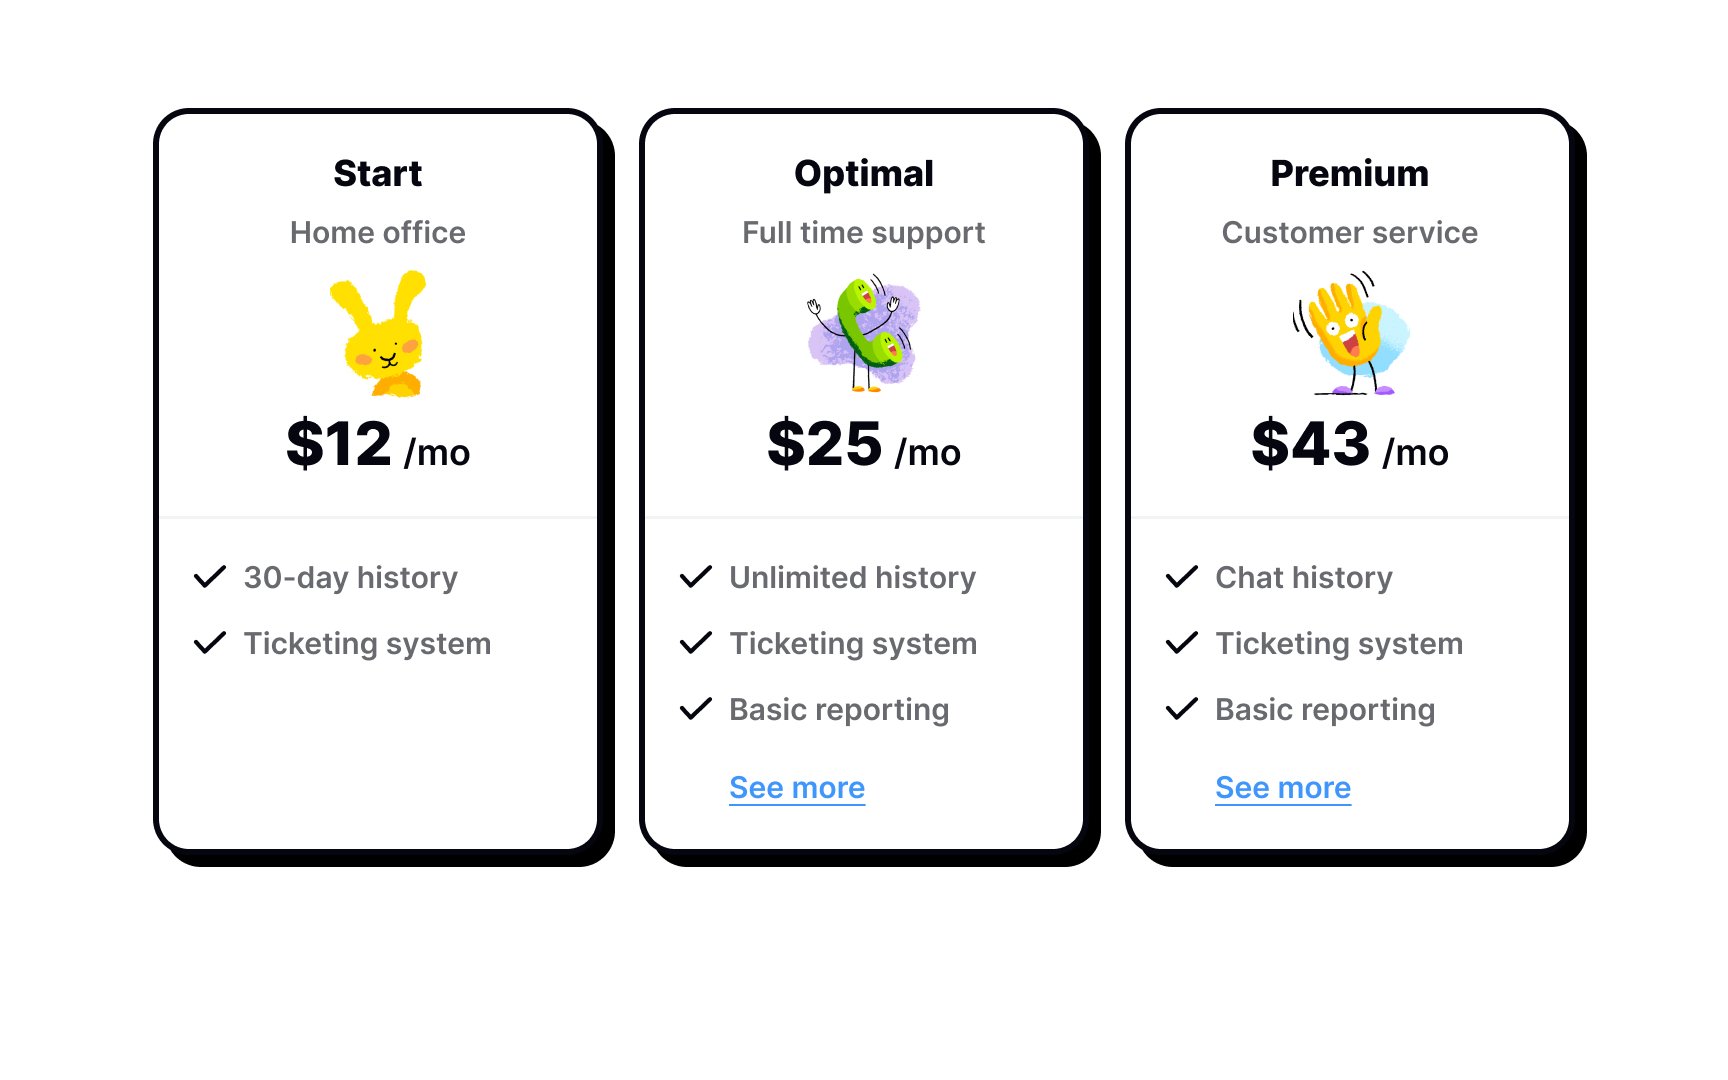This screenshot has width=1728, height=1080.
Task: Click the green telephone illustration
Action: (x=864, y=334)
